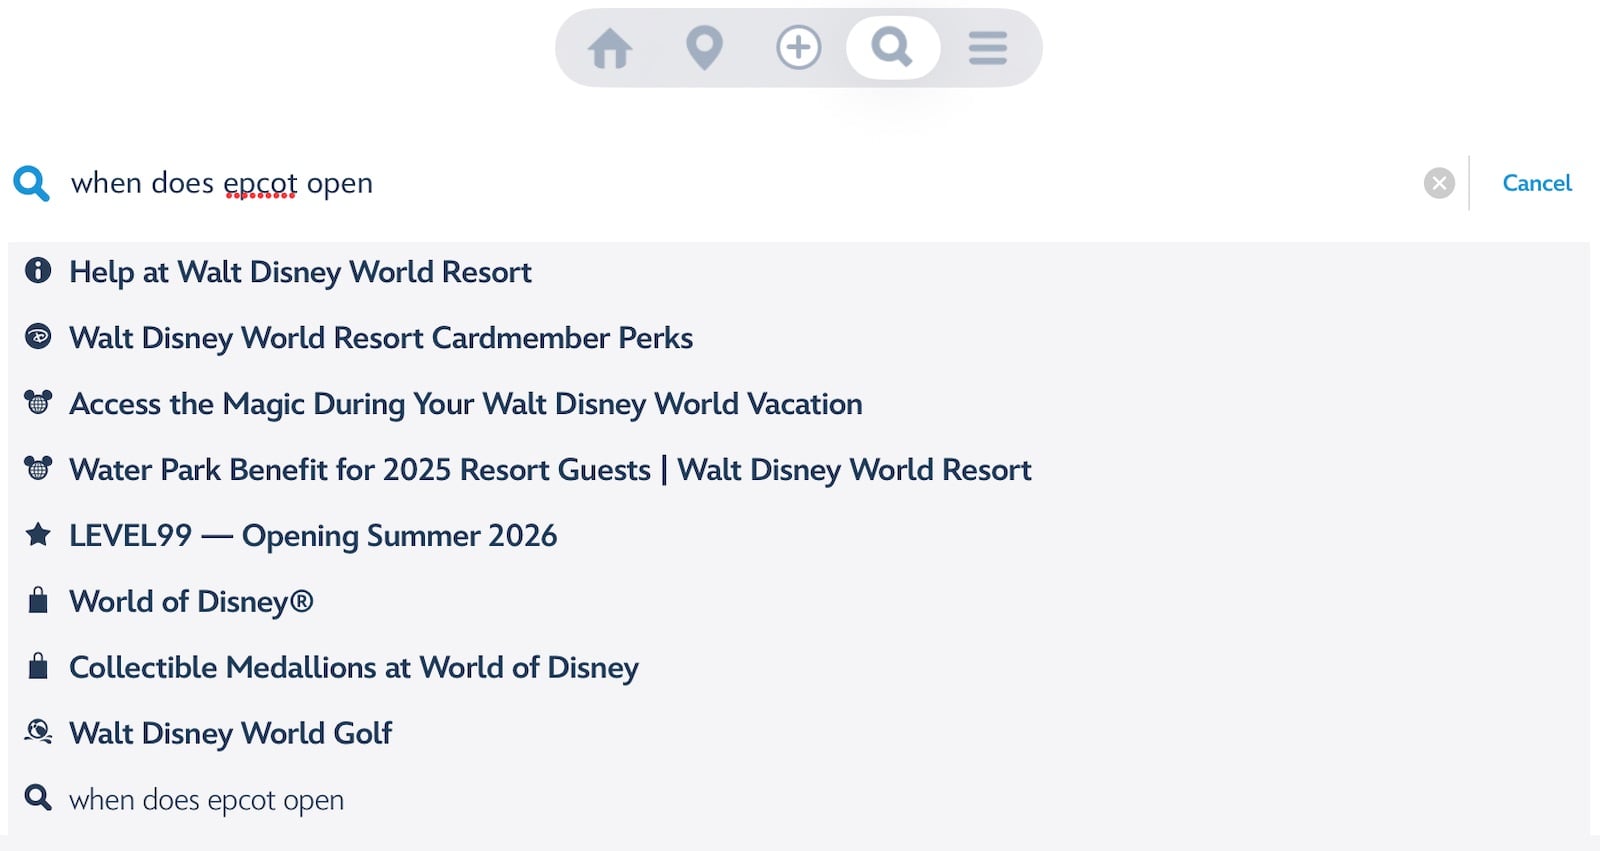Click the magnifier icon in the last suggestion row

[38, 797]
